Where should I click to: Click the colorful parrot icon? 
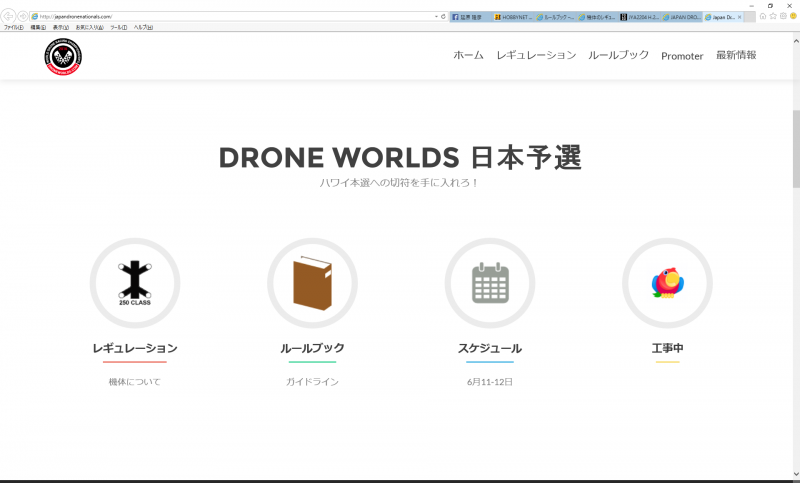(x=667, y=283)
